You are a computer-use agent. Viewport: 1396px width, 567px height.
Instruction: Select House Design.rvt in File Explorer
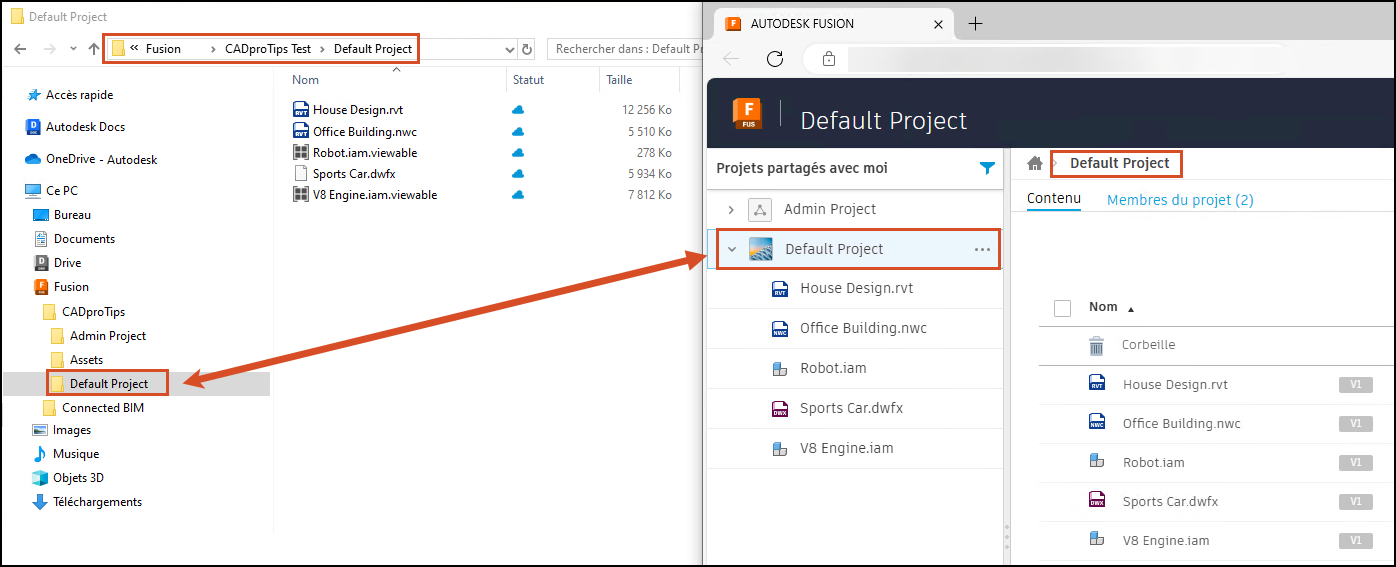[x=358, y=110]
